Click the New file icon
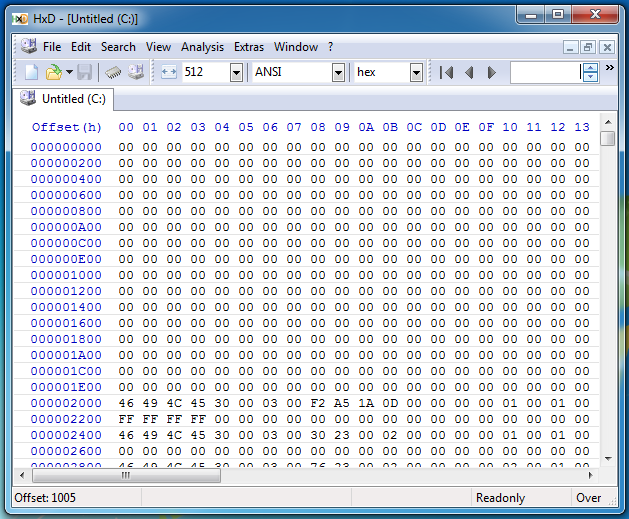This screenshot has width=629, height=519. [x=31, y=72]
